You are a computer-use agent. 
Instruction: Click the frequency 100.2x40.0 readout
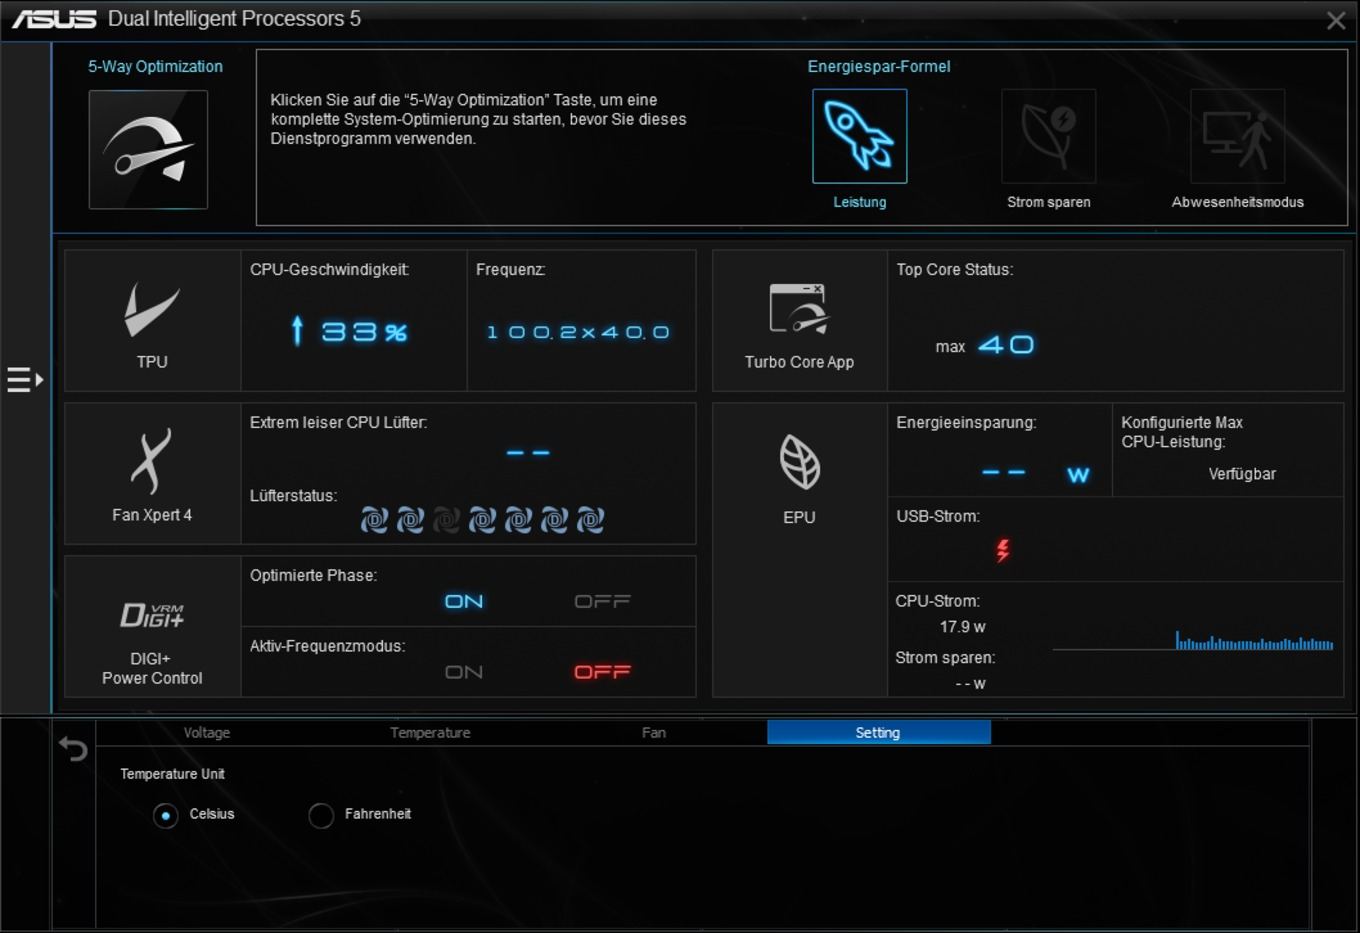pos(578,332)
